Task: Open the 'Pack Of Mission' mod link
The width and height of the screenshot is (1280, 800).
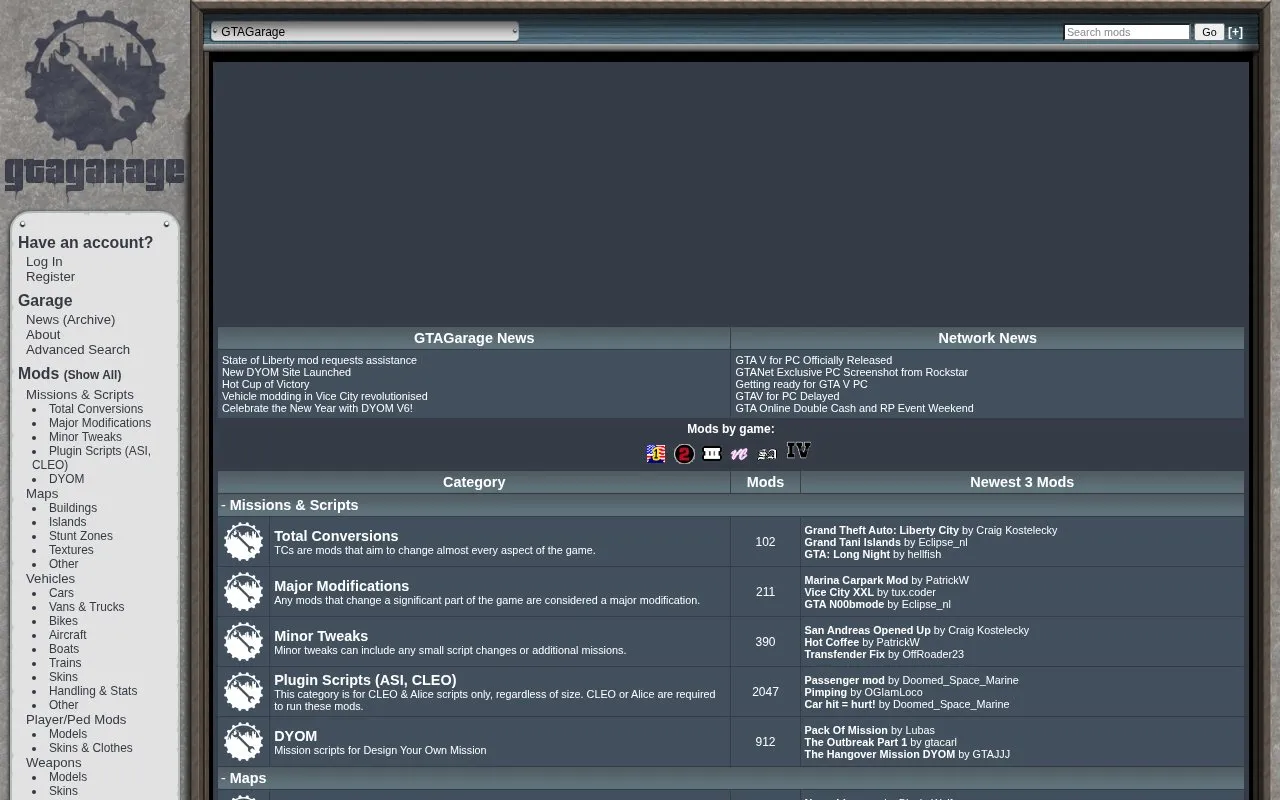Action: point(846,730)
